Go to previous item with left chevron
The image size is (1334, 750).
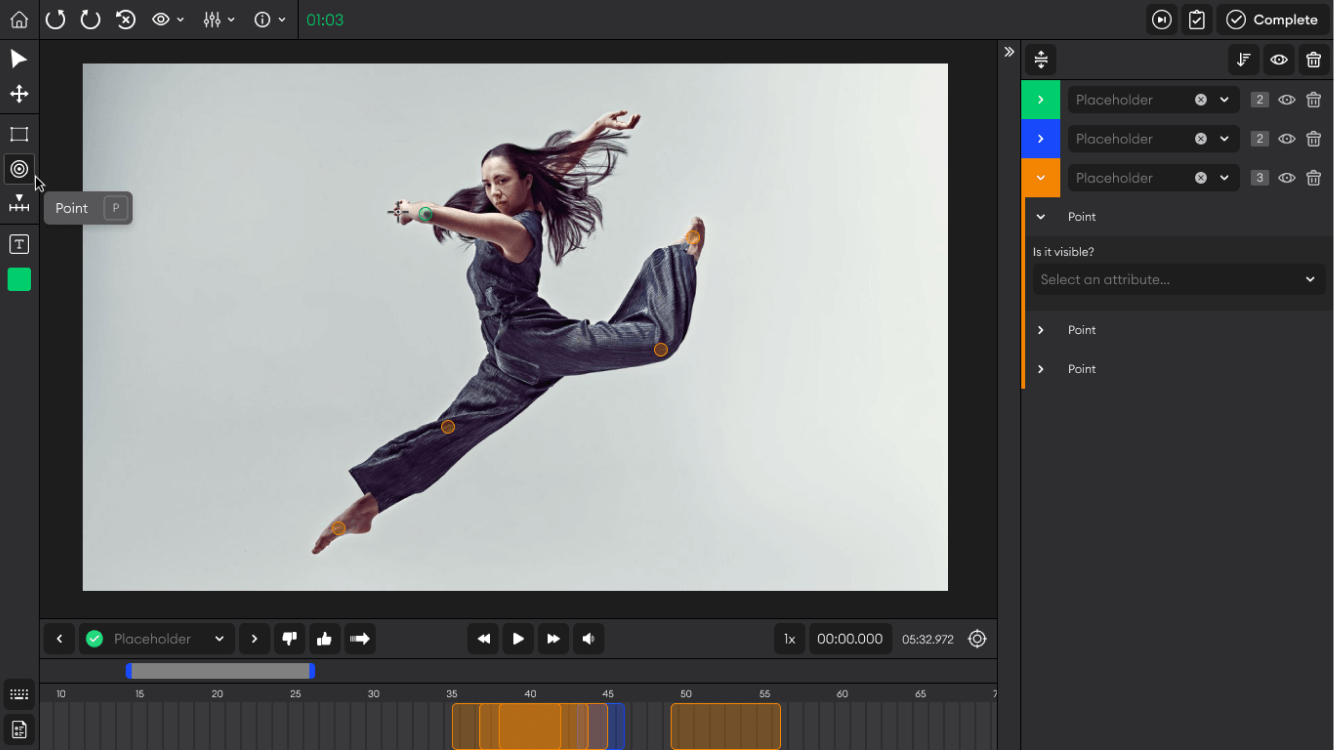[59, 639]
